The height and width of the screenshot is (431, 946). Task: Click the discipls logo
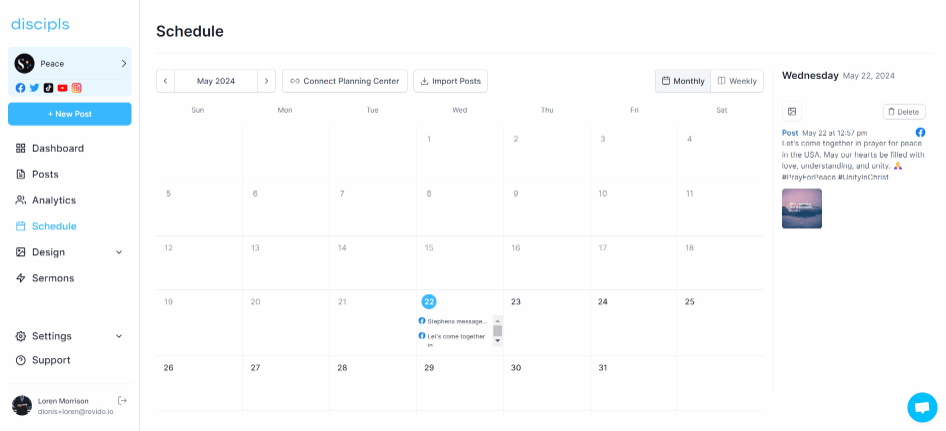(40, 25)
